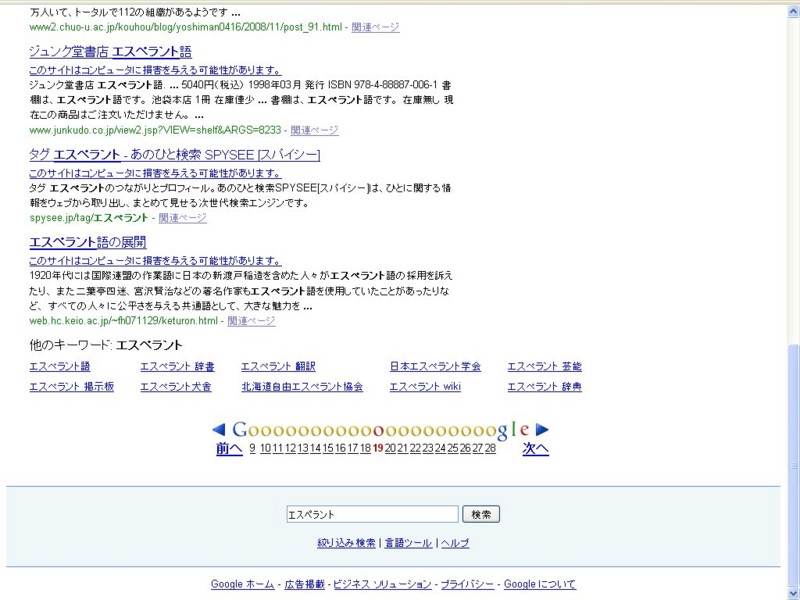Go to results page 22
Viewport: 800px width, 600px height.
(415, 448)
